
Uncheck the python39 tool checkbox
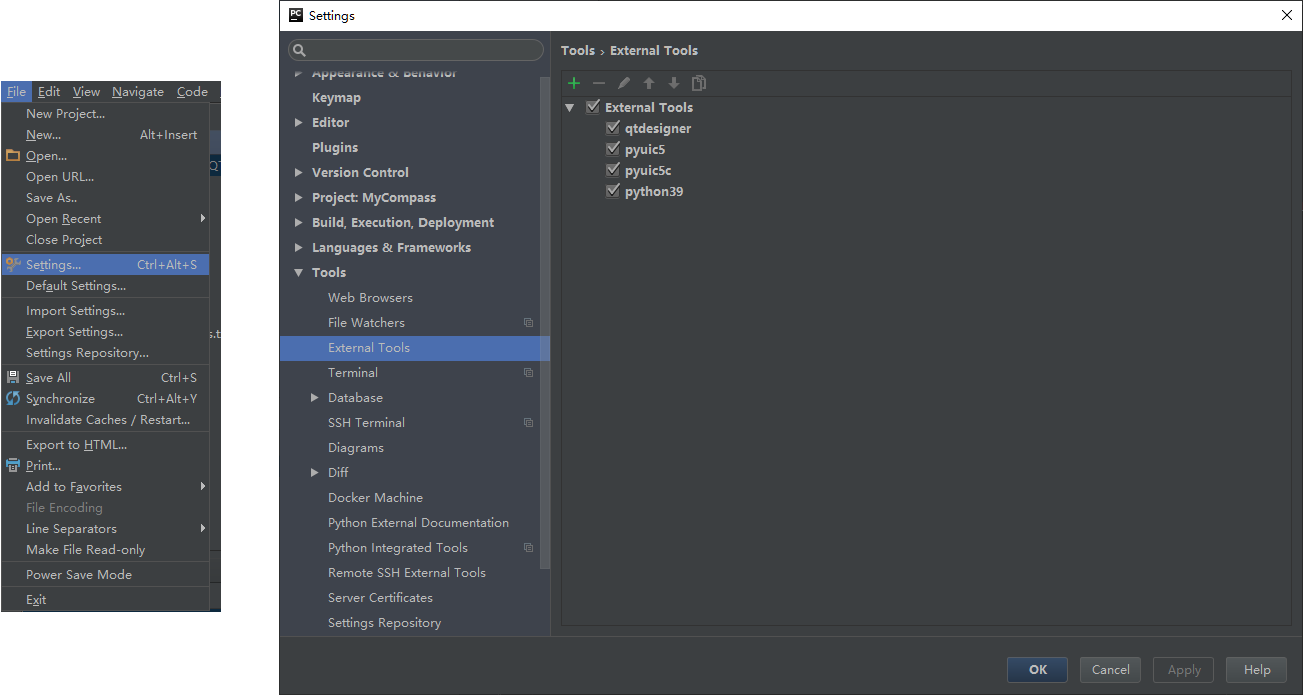613,191
